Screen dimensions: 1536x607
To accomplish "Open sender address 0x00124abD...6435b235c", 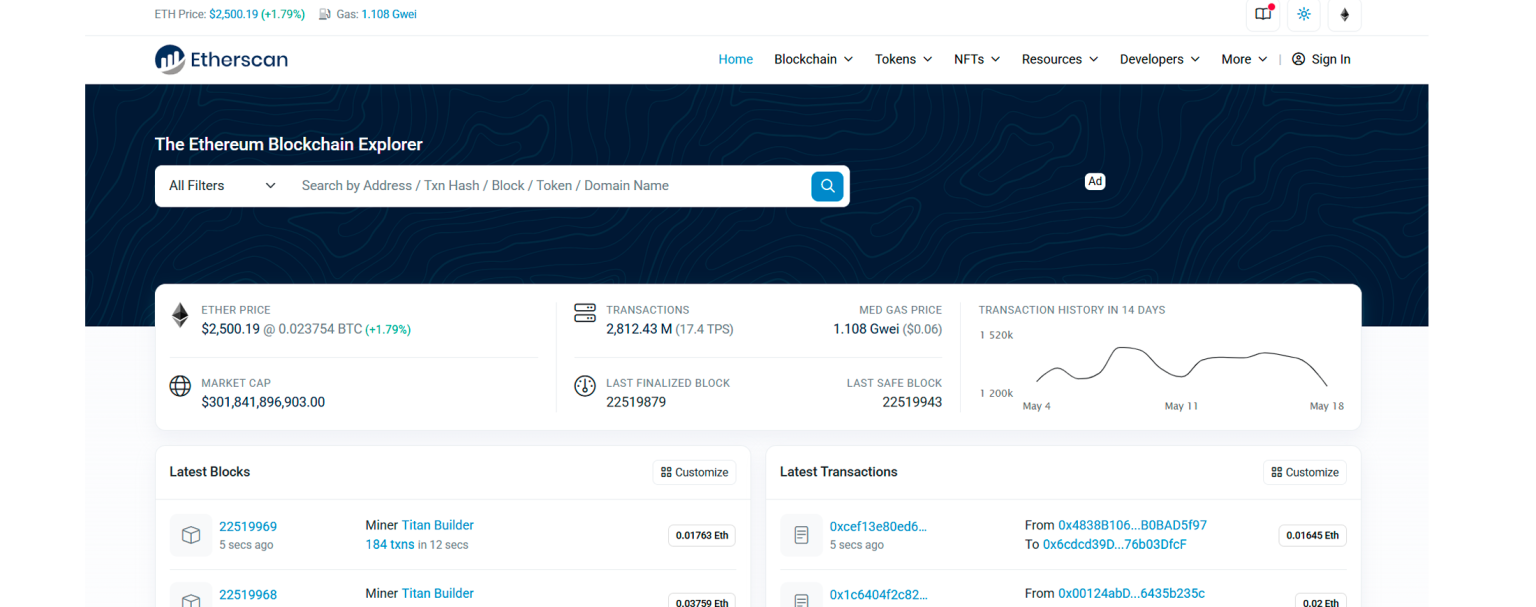I will coord(1131,593).
